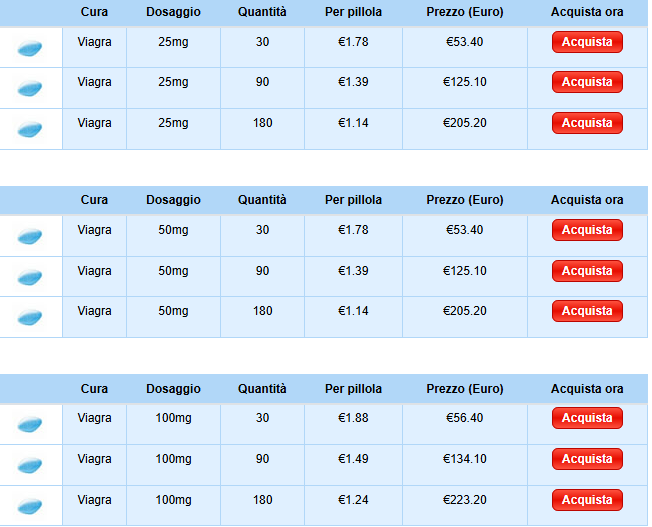Image resolution: width=652 pixels, height=527 pixels.
Task: Buy the 100mg pack priced €223.20
Action: click(x=587, y=499)
